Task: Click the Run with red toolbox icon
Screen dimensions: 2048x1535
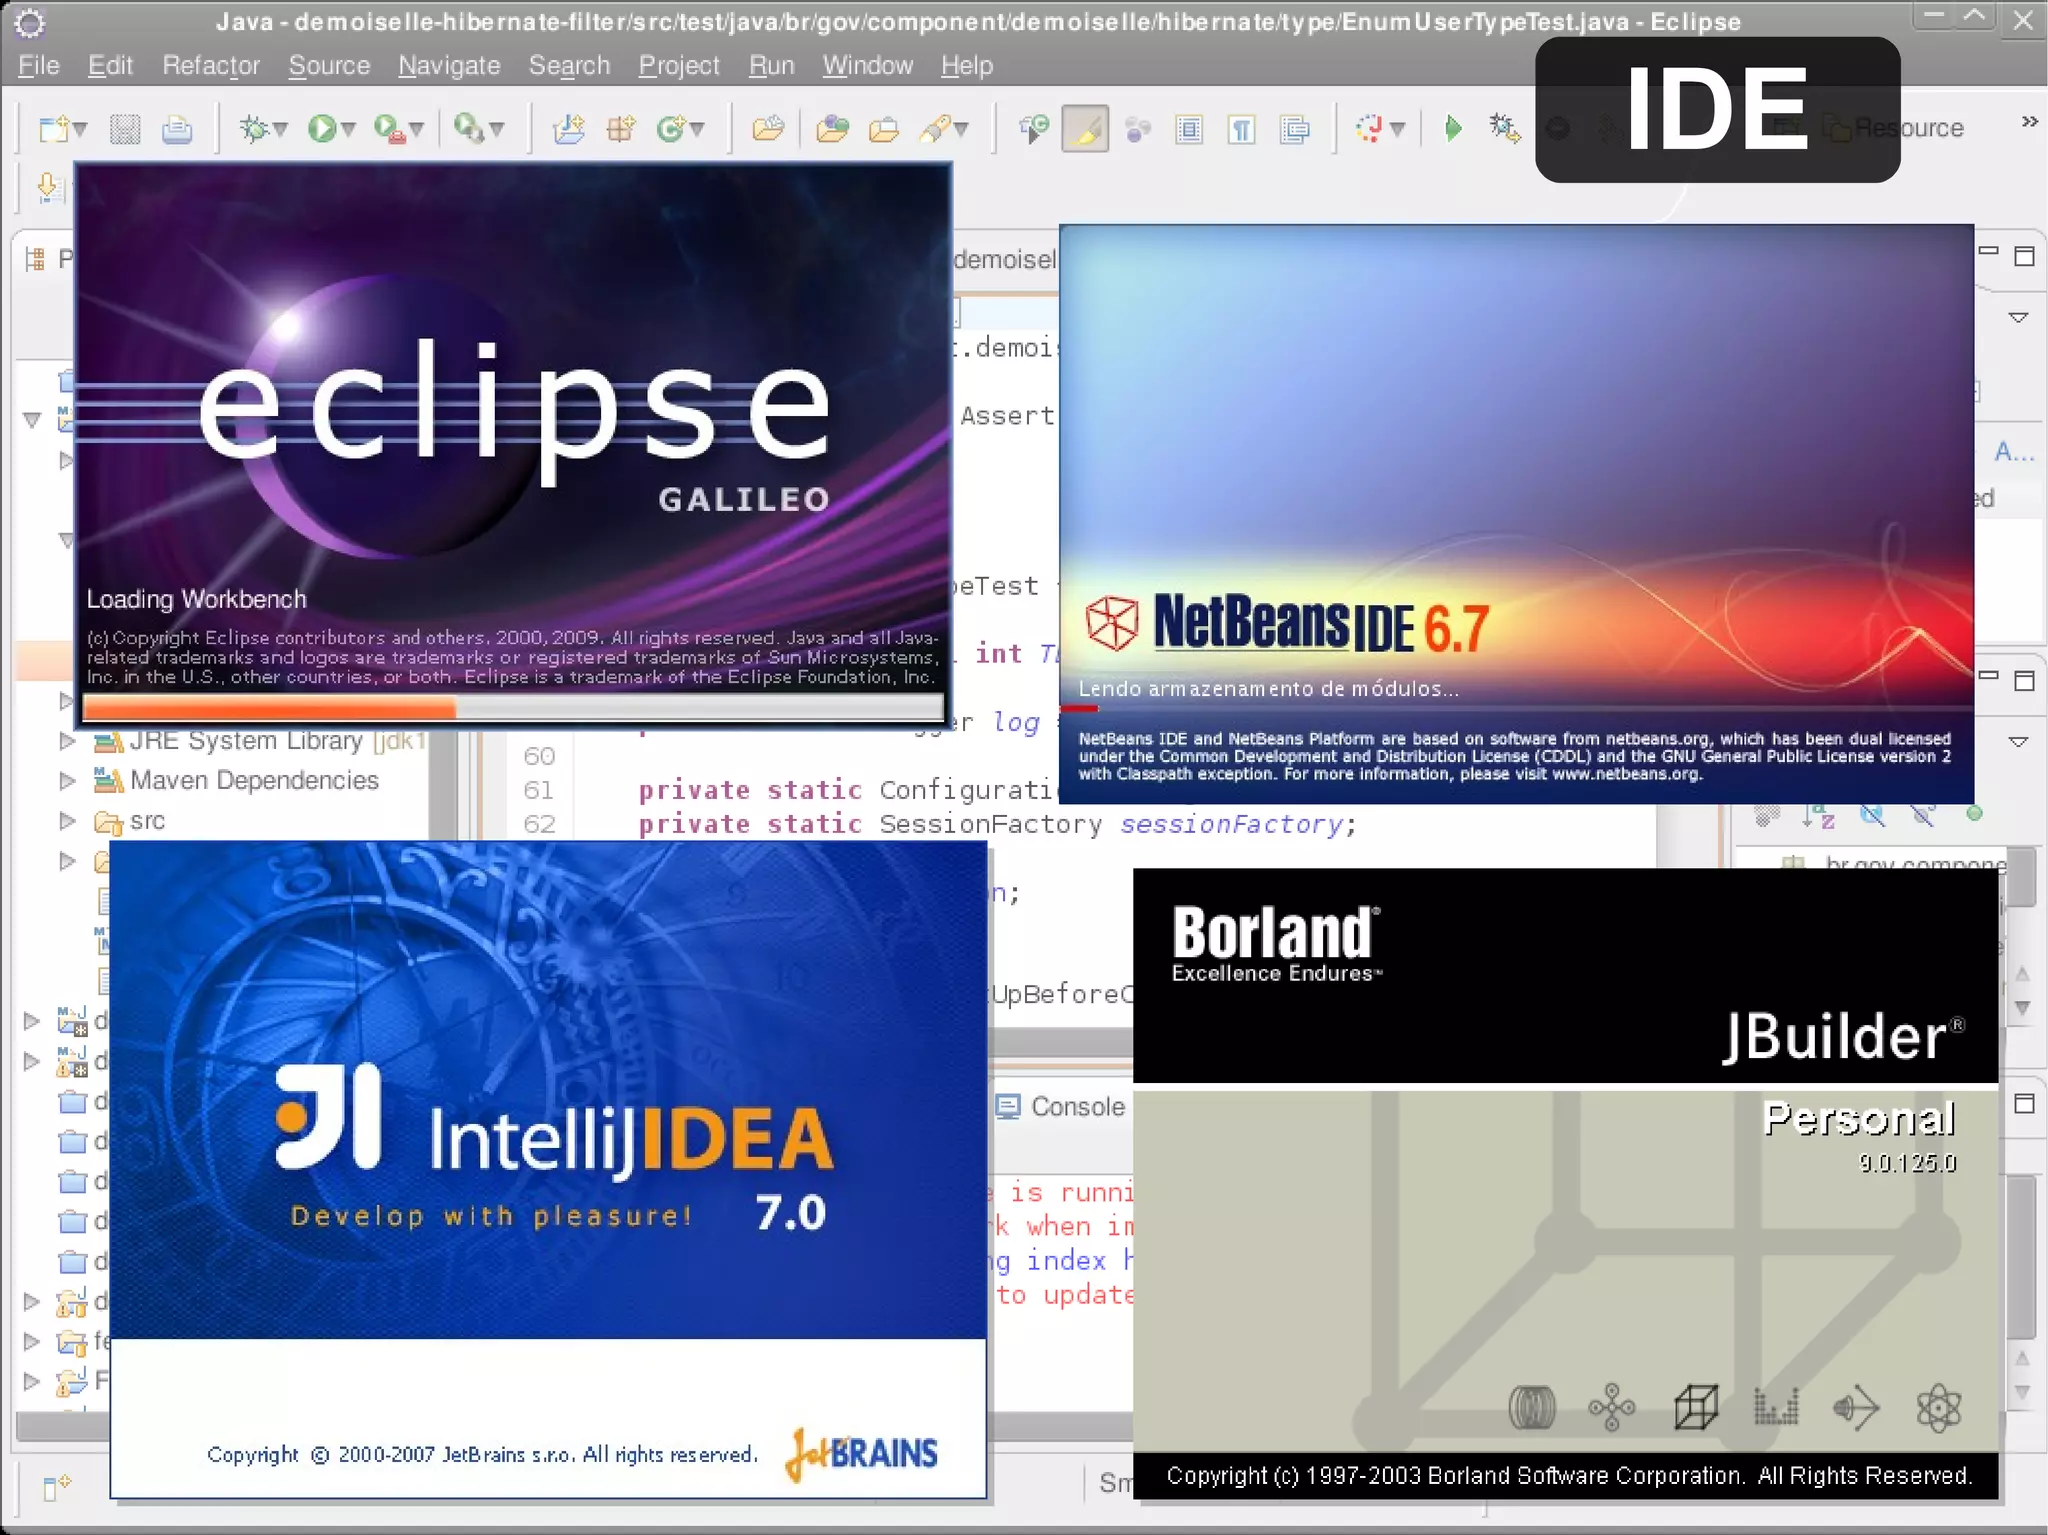Action: (389, 128)
